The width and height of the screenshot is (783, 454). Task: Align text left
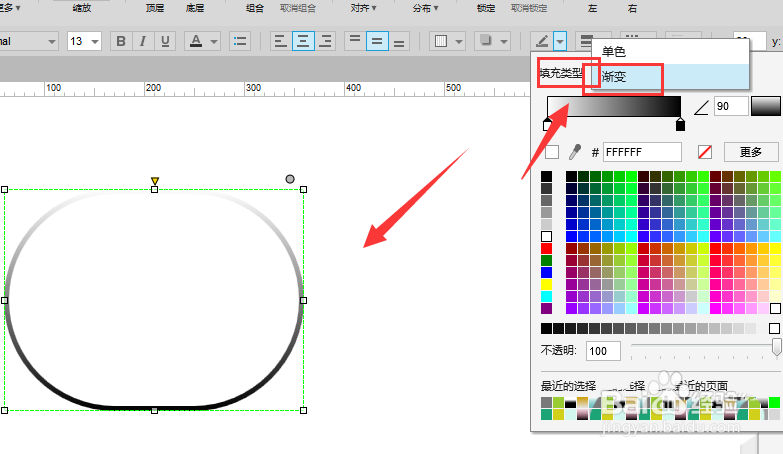click(281, 41)
